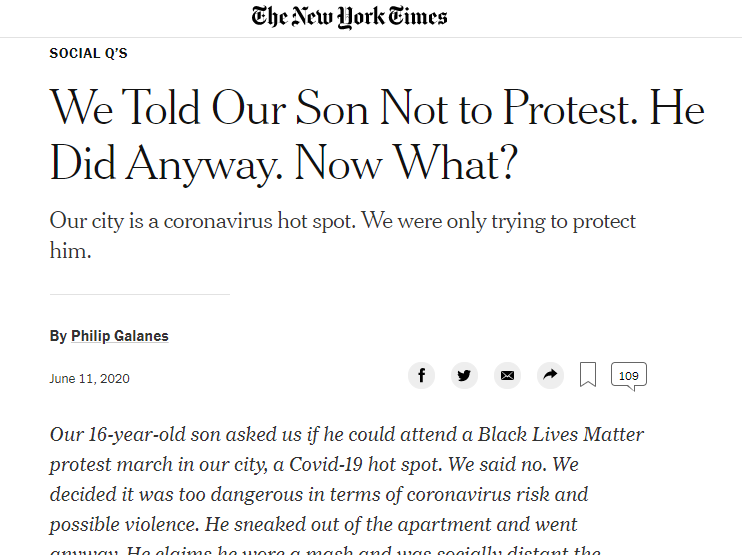This screenshot has height=555, width=742.
Task: Go to The New York Times homepage logo
Action: coord(350,17)
